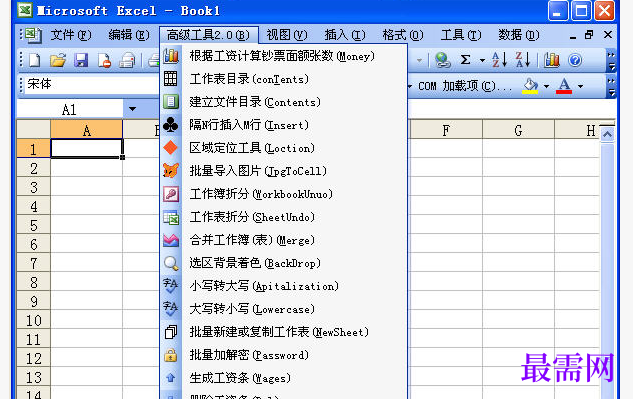Image resolution: width=633 pixels, height=399 pixels.
Task: Click the 工作表折分 (SheetUndo) sheet icon
Action: 171,217
